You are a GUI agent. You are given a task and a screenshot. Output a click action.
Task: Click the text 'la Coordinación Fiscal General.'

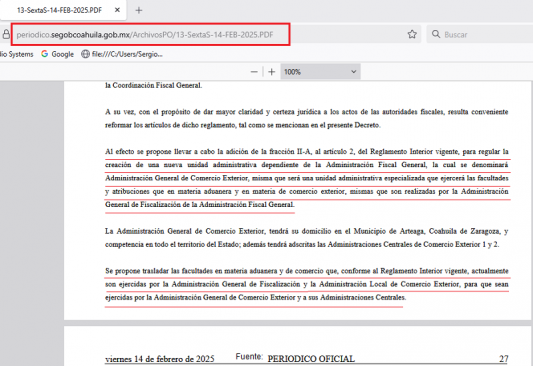(x=153, y=86)
